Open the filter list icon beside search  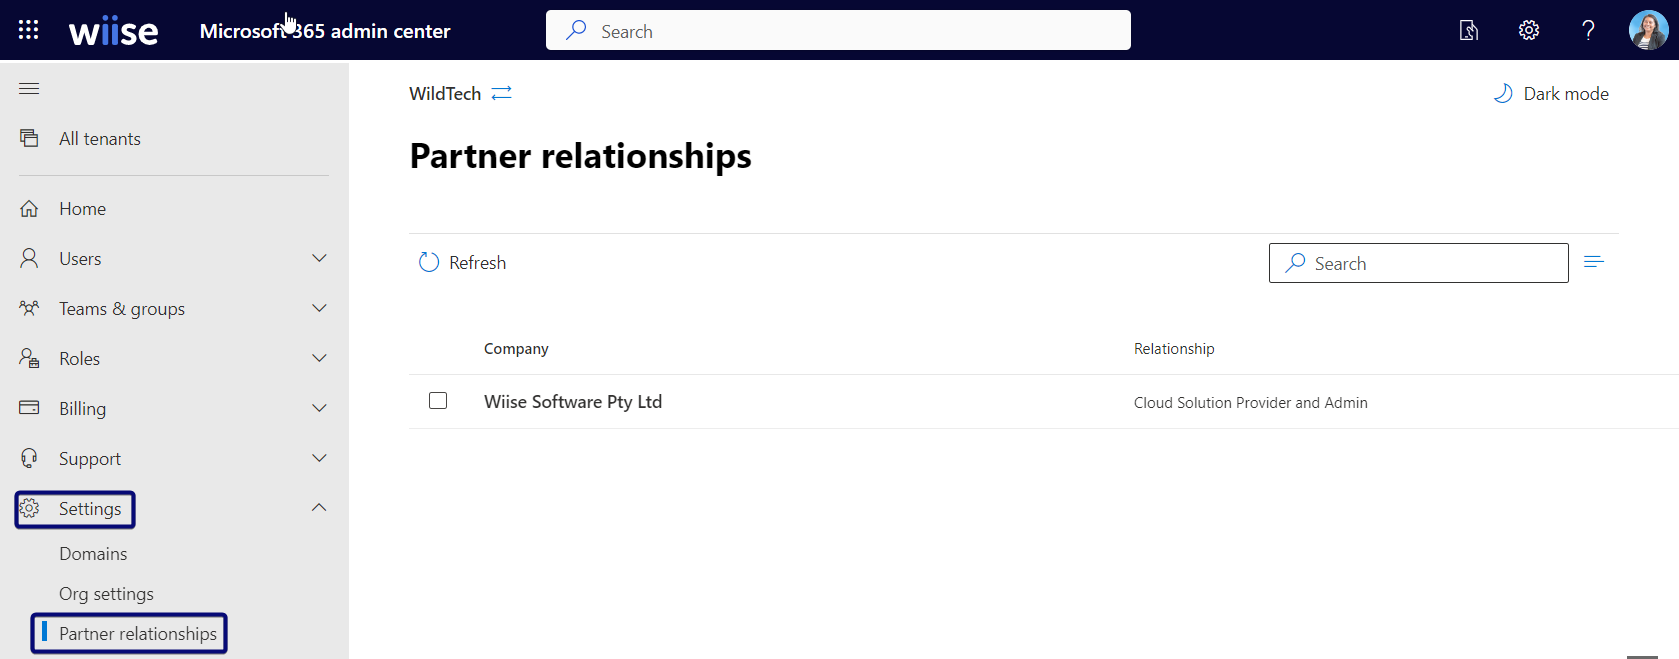click(x=1594, y=262)
